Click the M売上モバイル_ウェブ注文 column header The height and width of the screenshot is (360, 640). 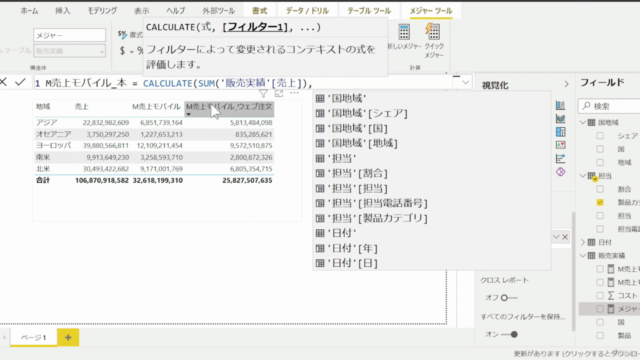pos(229,109)
